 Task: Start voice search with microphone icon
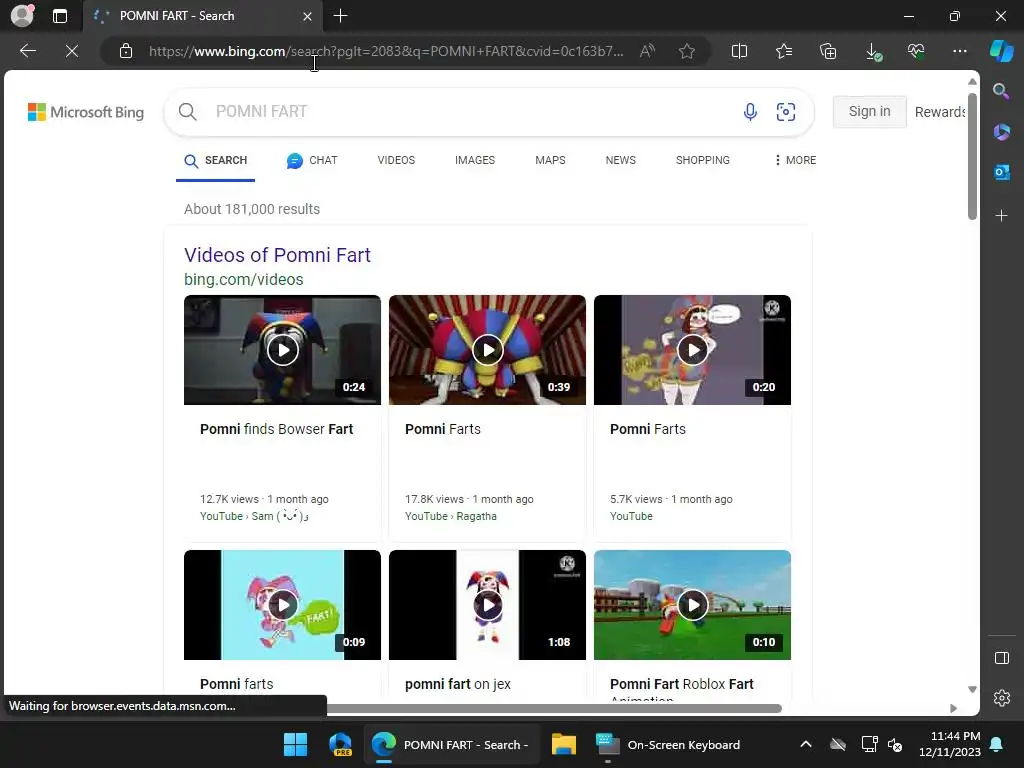(750, 112)
